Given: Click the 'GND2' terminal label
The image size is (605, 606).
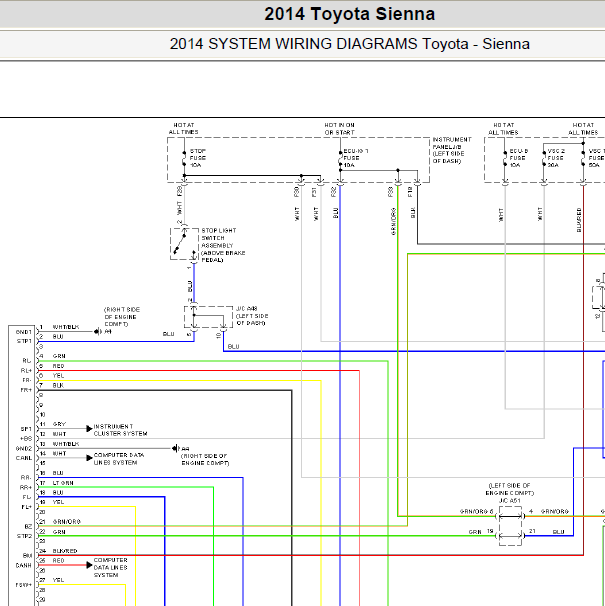Looking at the screenshot, I should click(24, 449).
